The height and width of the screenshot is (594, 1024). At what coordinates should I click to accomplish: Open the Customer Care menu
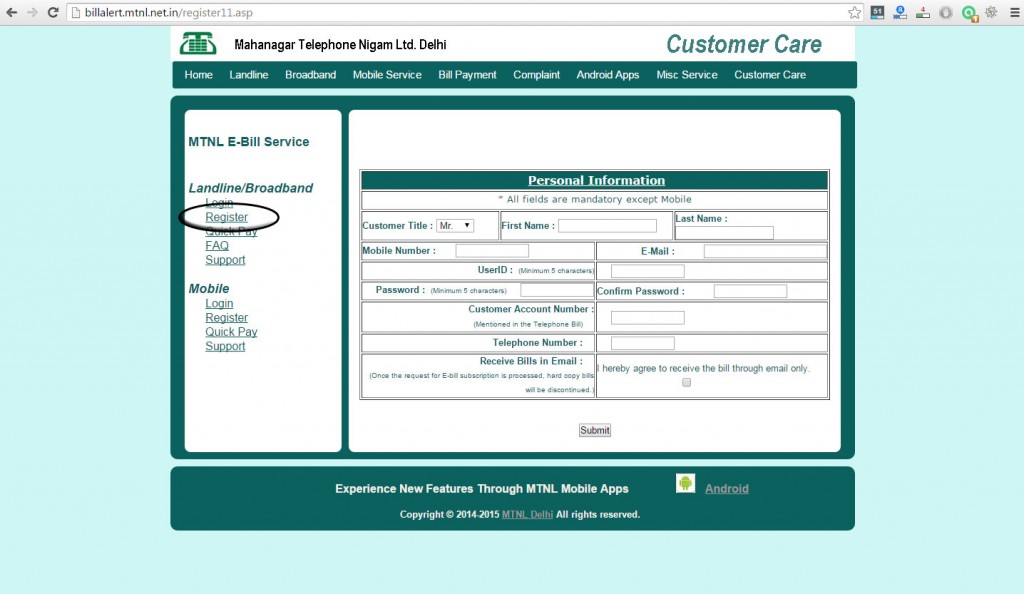770,75
